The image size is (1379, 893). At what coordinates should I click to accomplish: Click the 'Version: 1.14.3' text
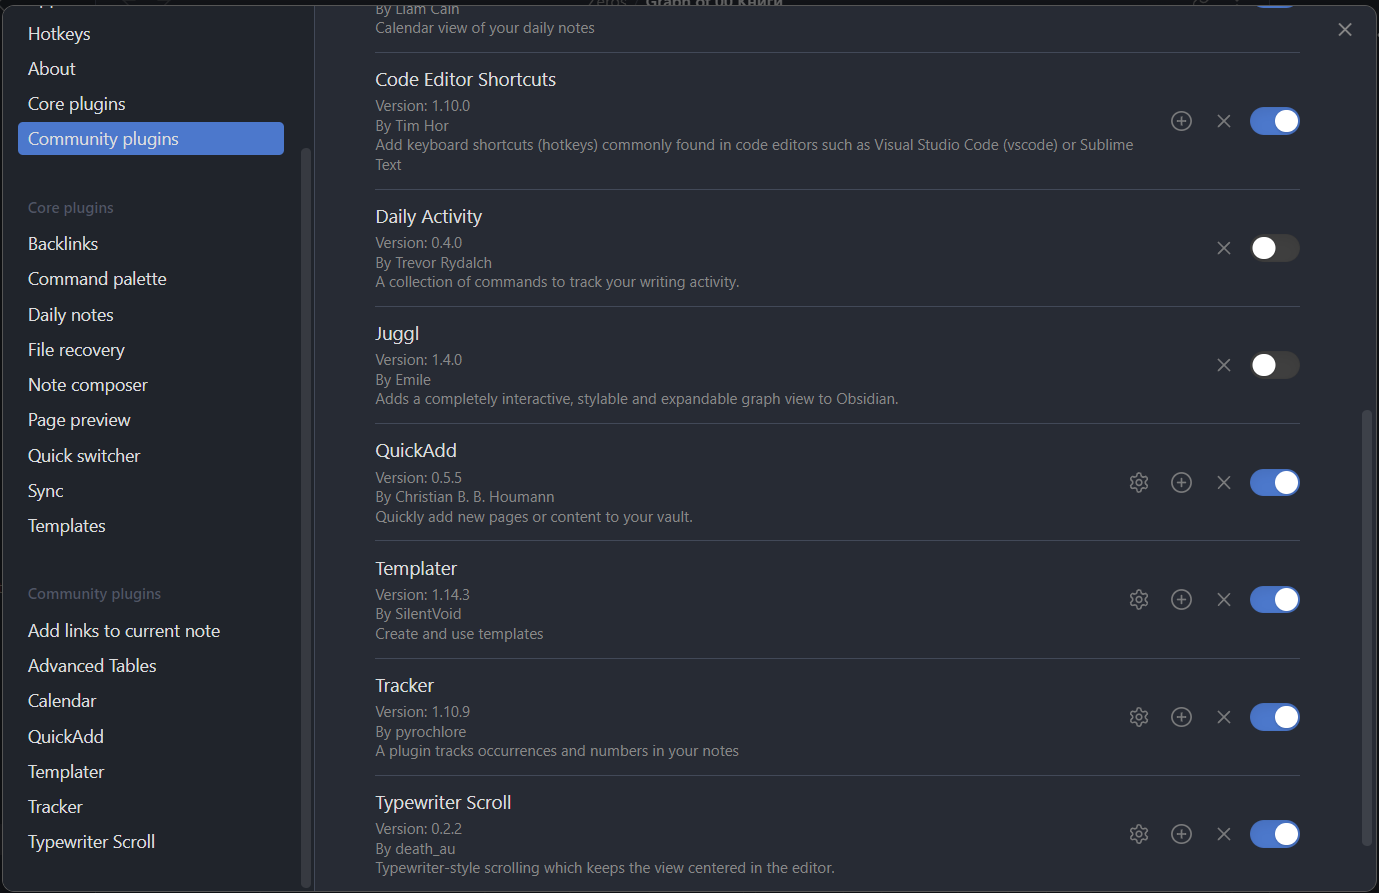point(423,595)
